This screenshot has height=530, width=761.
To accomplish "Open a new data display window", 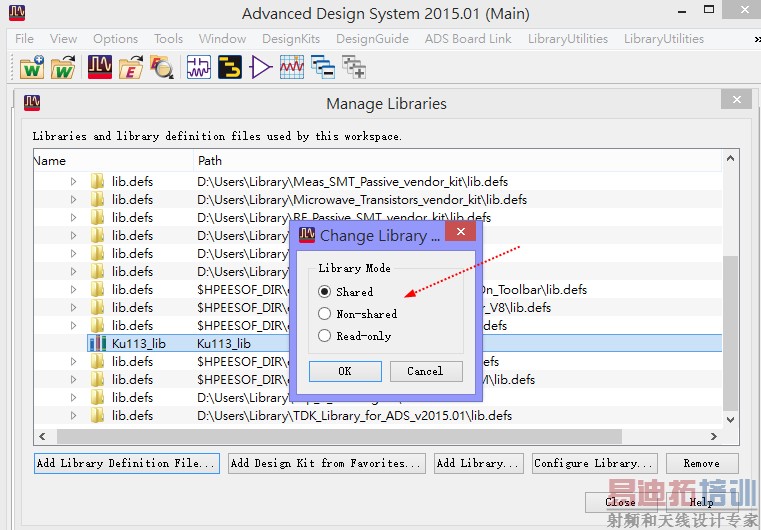I will [x=292, y=67].
